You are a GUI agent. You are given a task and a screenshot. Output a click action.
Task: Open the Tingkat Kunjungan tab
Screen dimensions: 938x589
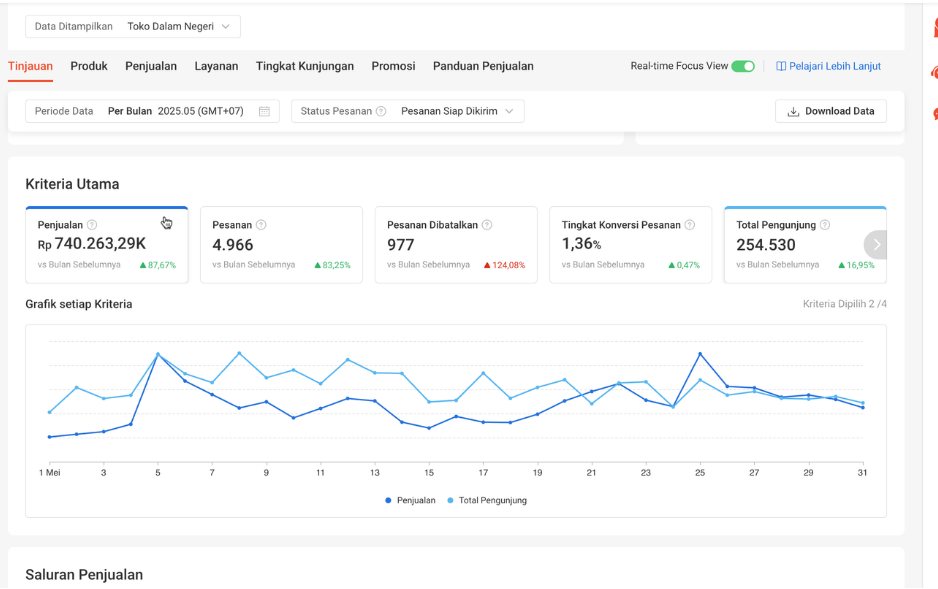point(305,66)
